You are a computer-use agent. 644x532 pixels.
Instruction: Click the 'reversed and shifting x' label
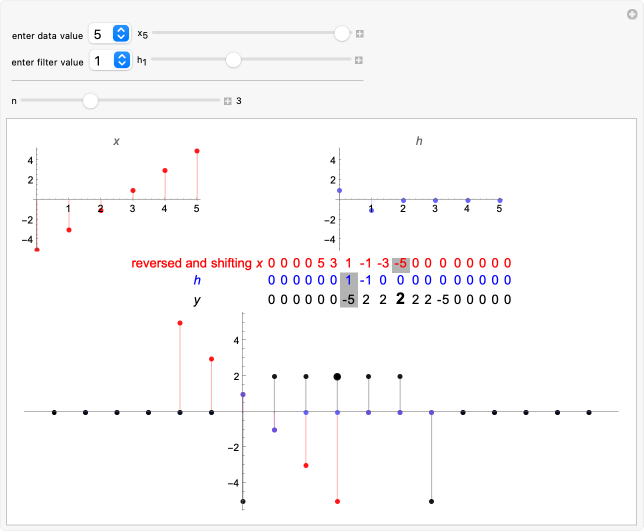(197, 263)
